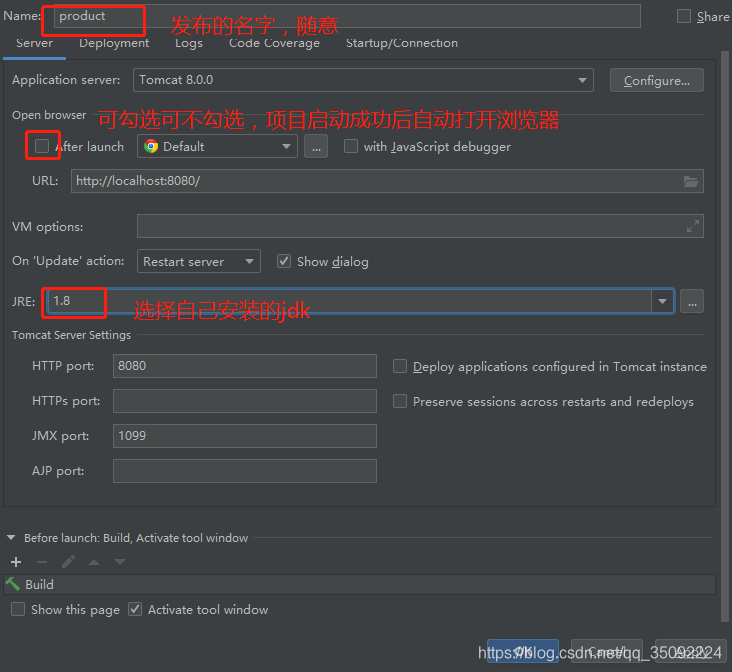Uncheck the Show dialog checkbox

click(284, 261)
